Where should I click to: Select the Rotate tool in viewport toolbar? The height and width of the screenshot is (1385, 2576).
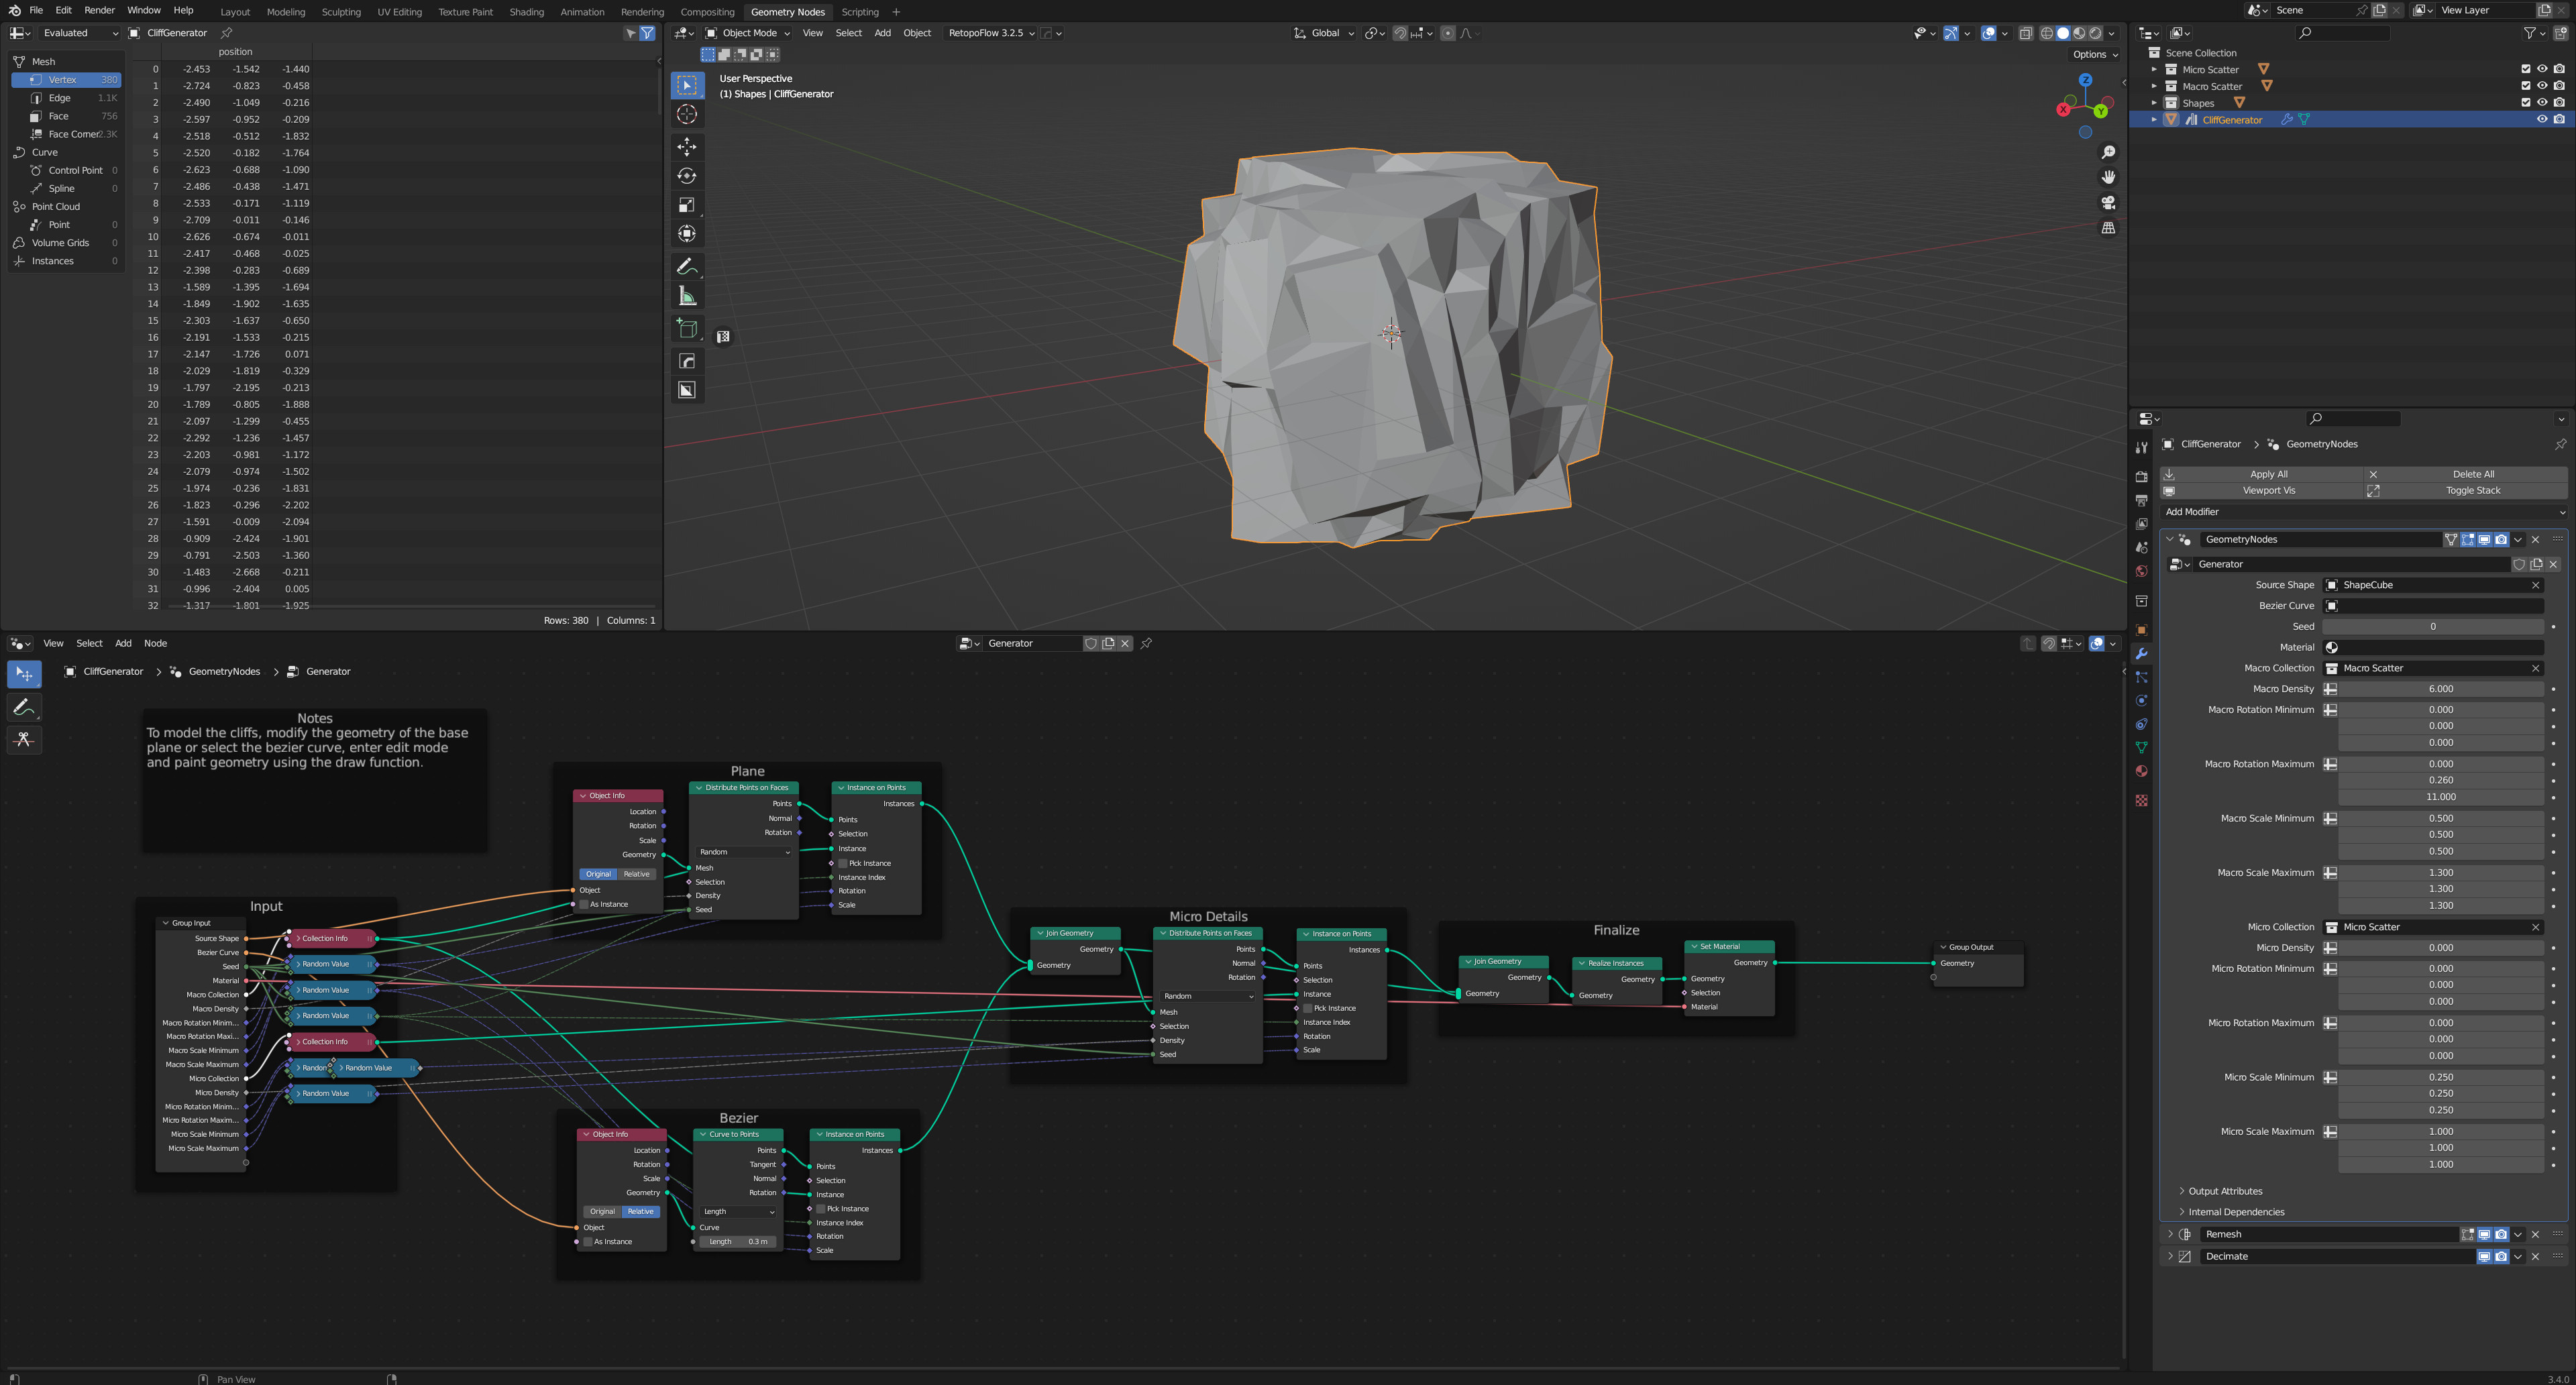coord(687,176)
